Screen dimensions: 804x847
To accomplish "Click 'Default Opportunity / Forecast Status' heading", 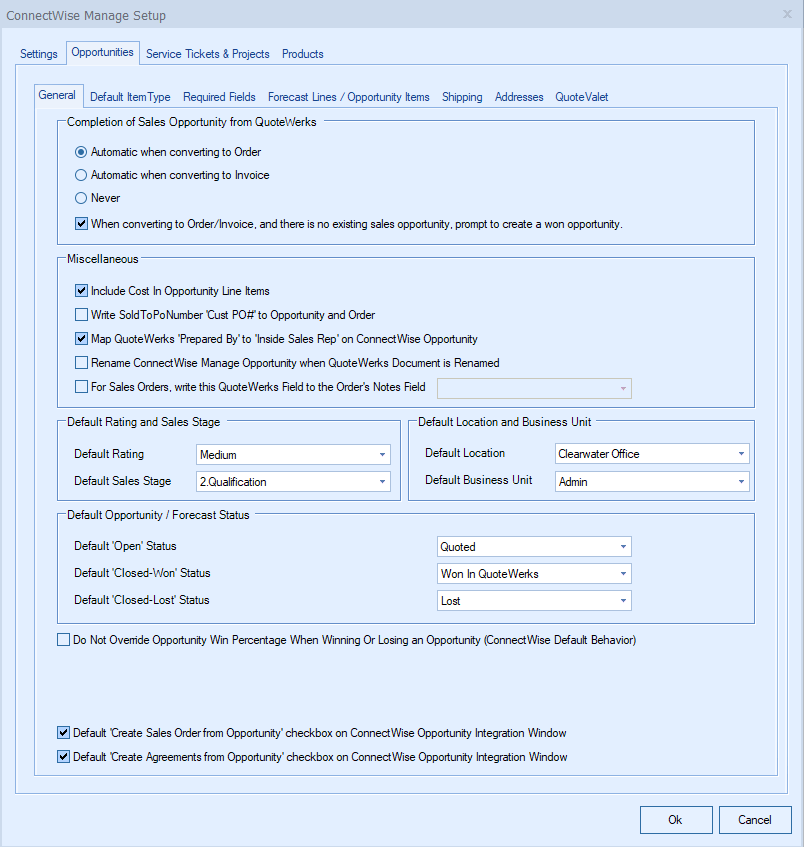I will (158, 515).
